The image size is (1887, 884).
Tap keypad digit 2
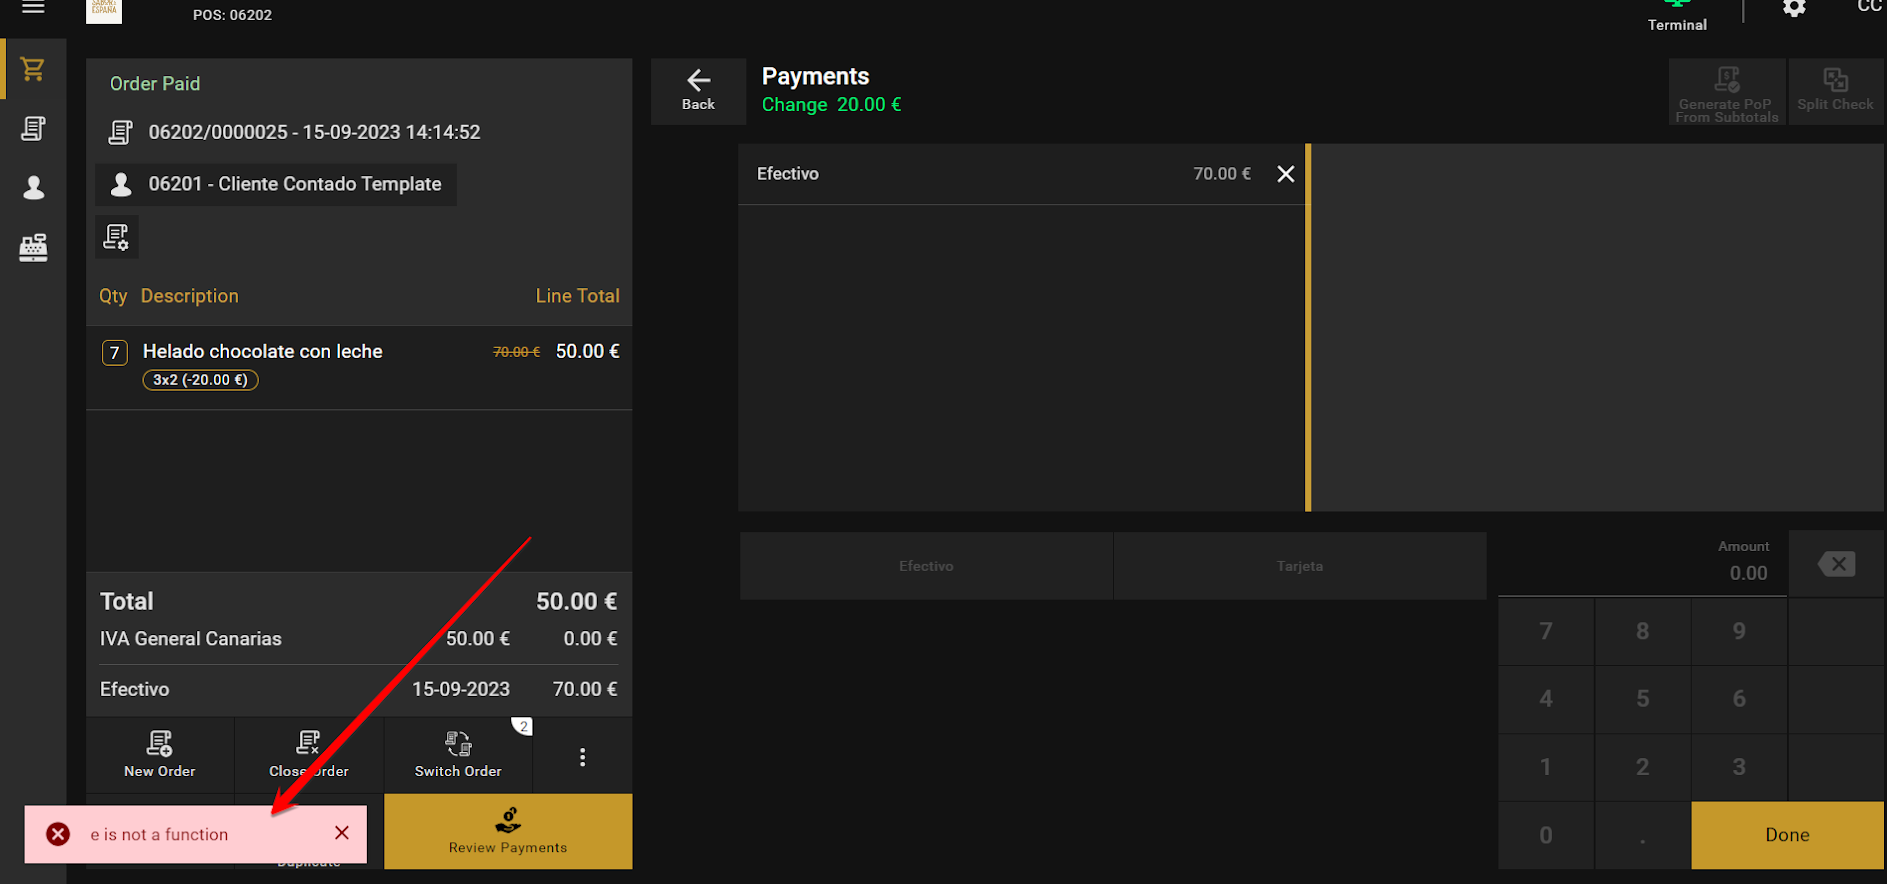tap(1642, 767)
